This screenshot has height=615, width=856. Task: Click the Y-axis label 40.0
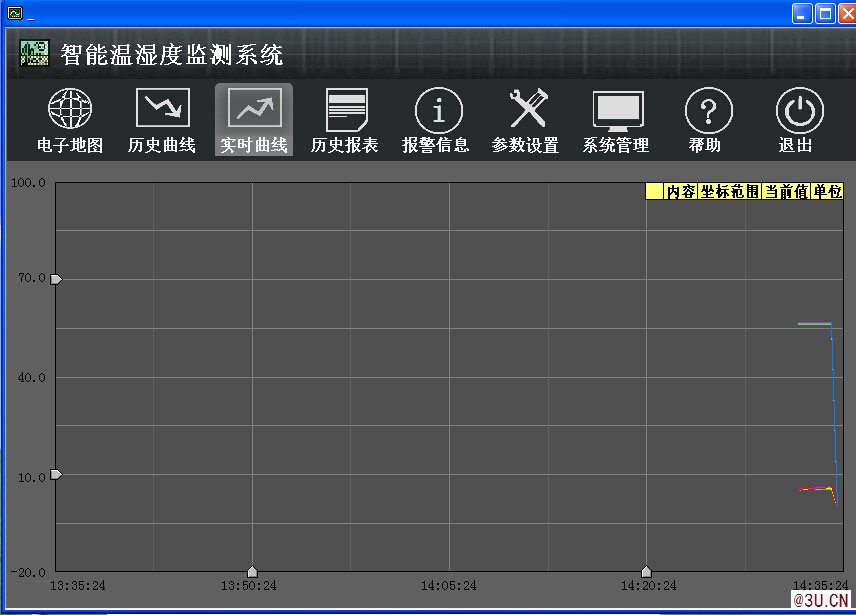32,378
